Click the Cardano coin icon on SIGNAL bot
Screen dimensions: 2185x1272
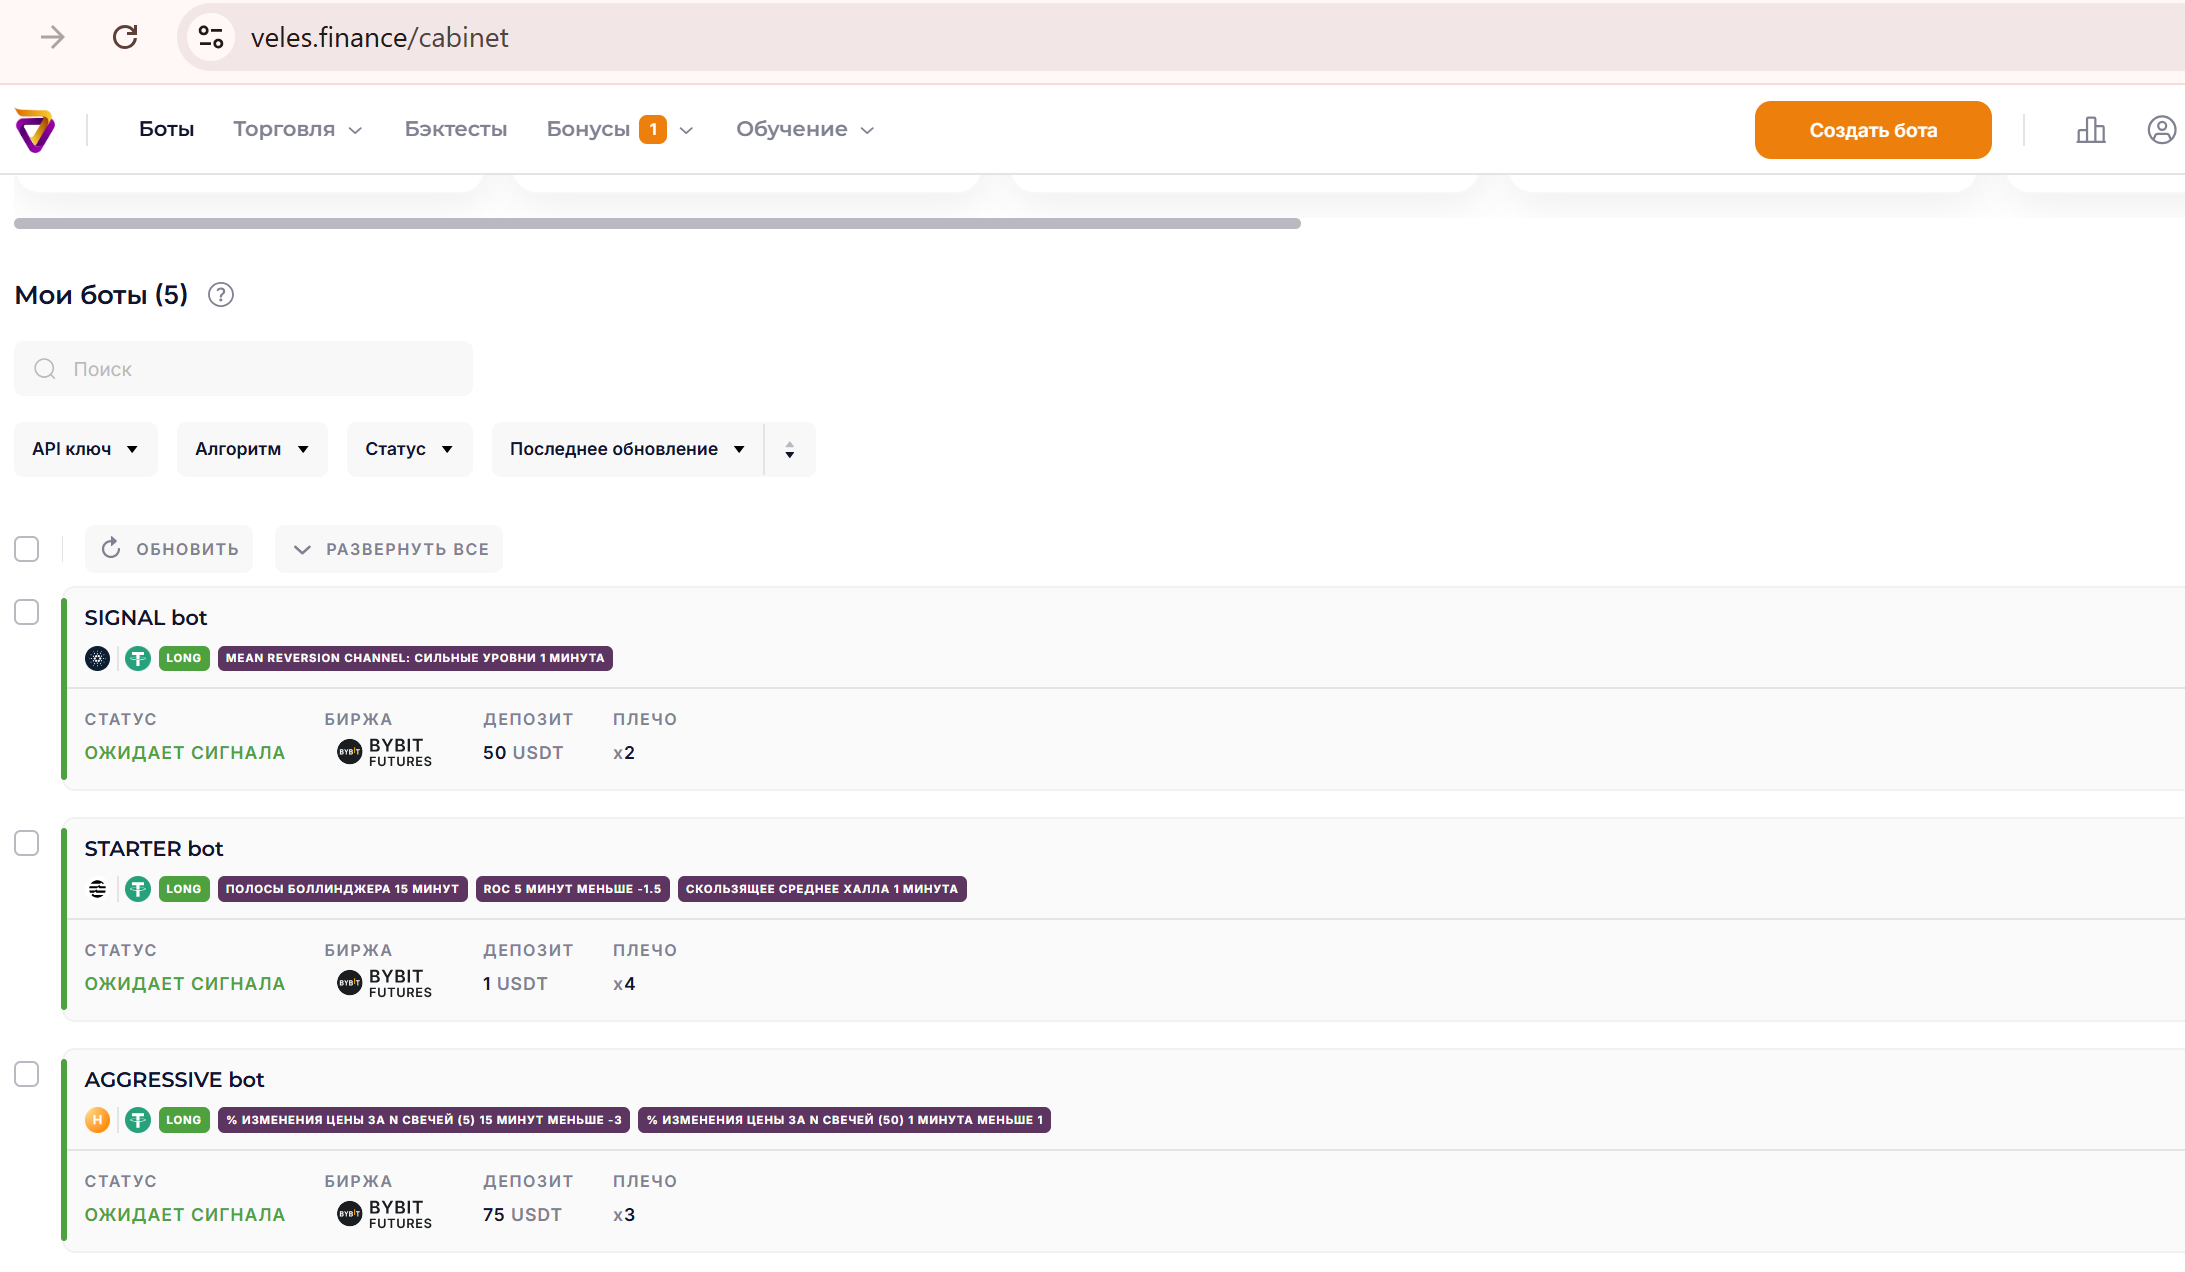point(97,658)
